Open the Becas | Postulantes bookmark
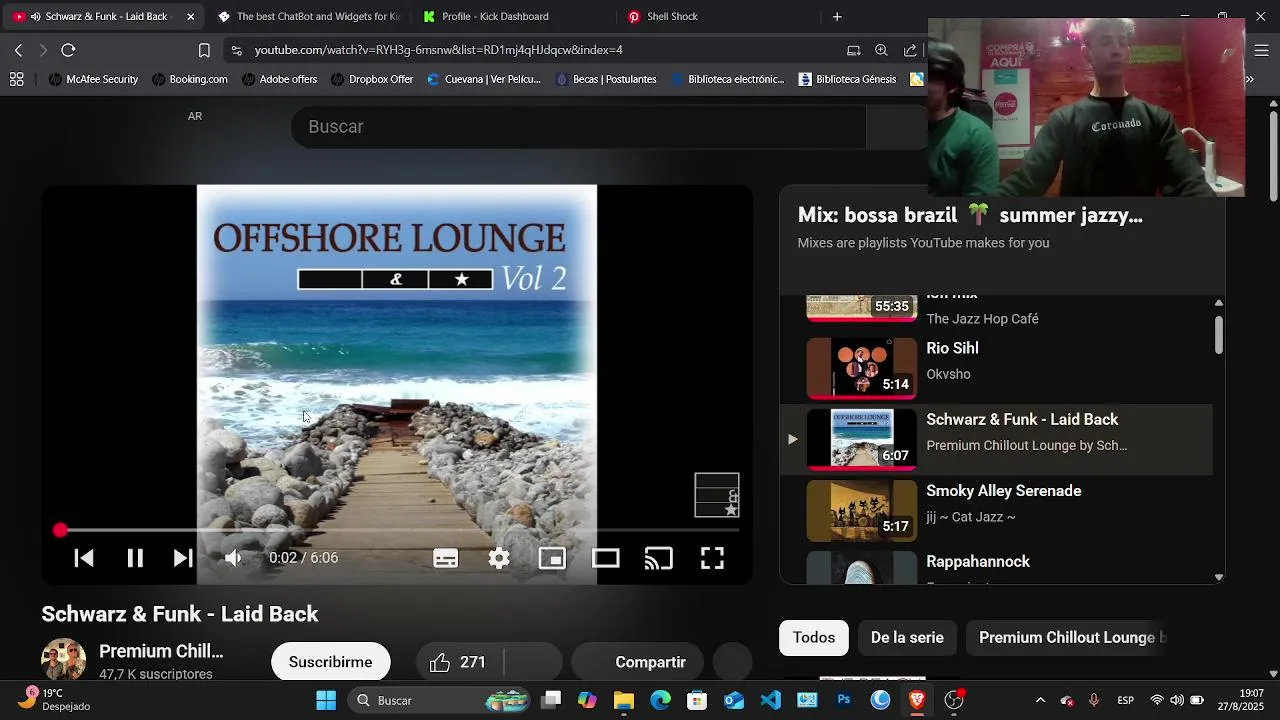 click(606, 79)
